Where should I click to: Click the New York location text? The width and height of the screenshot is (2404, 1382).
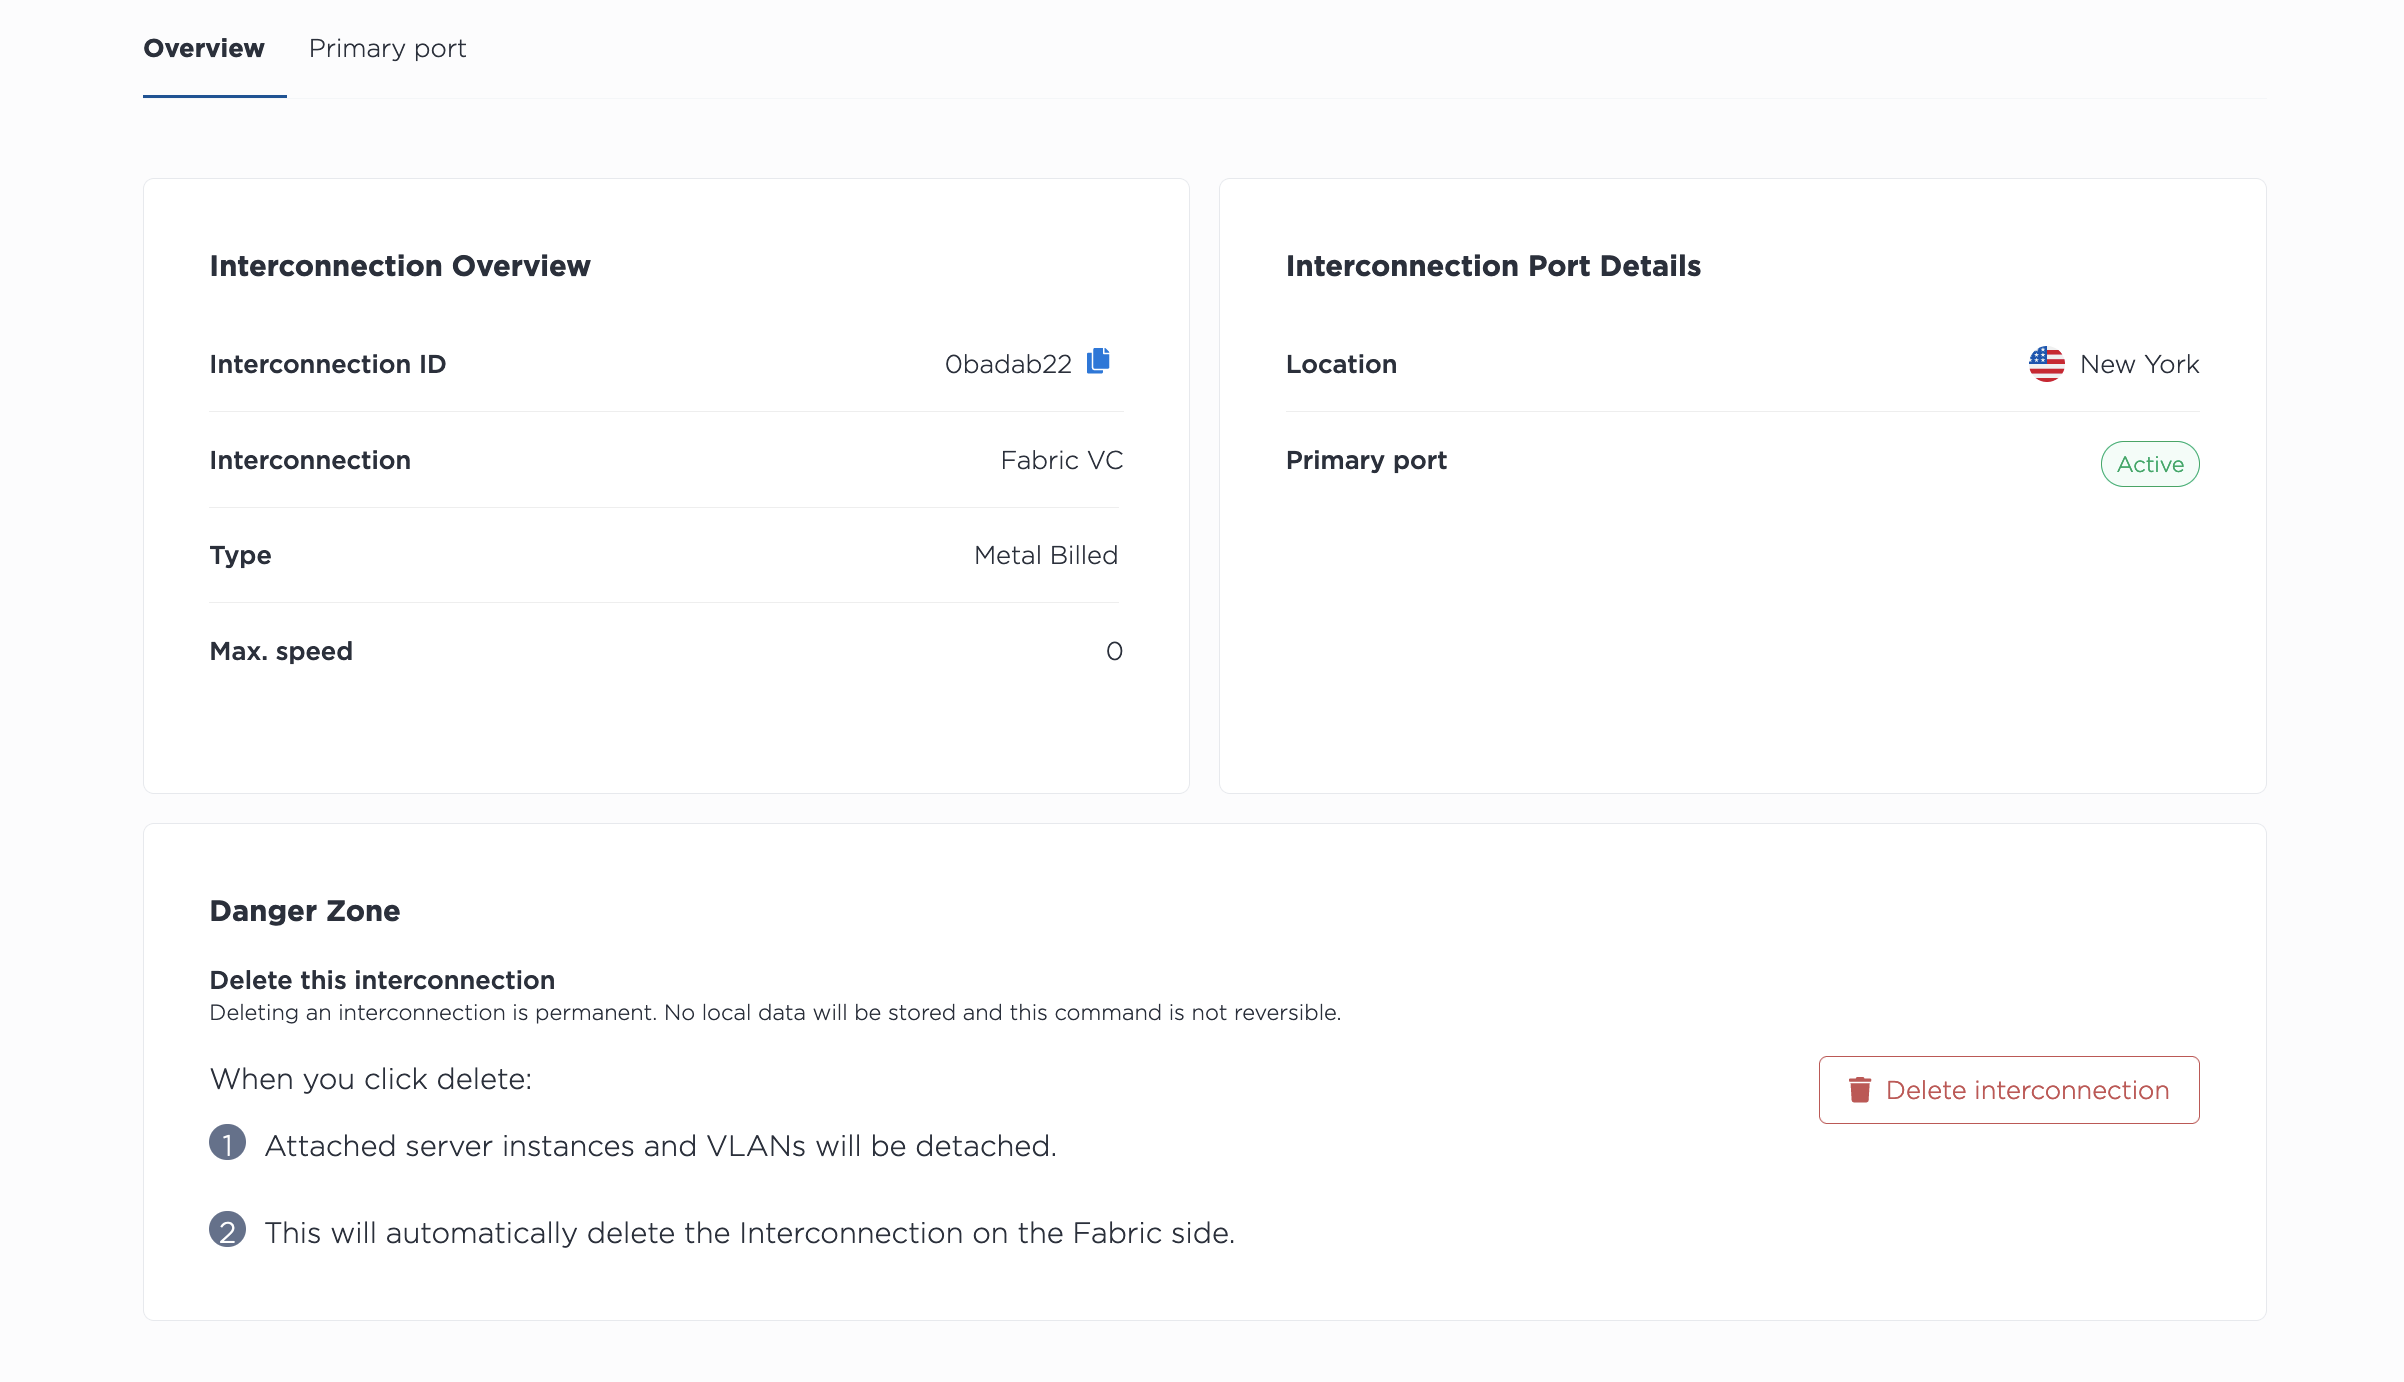[x=2139, y=364]
